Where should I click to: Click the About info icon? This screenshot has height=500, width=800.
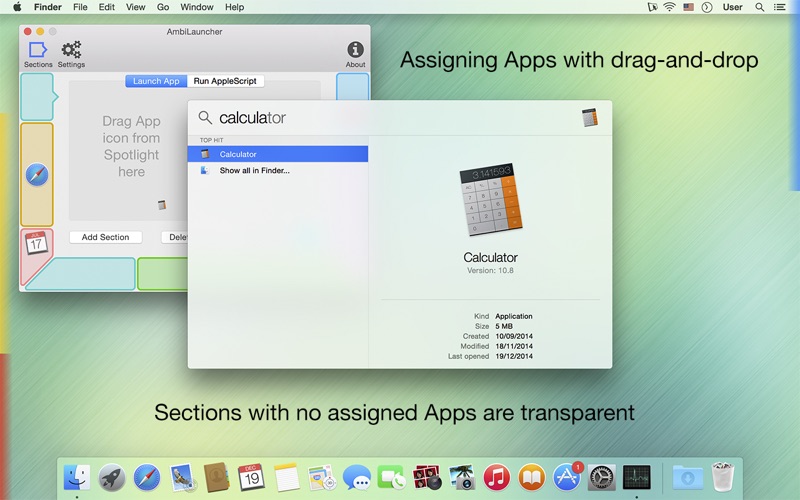pos(355,50)
